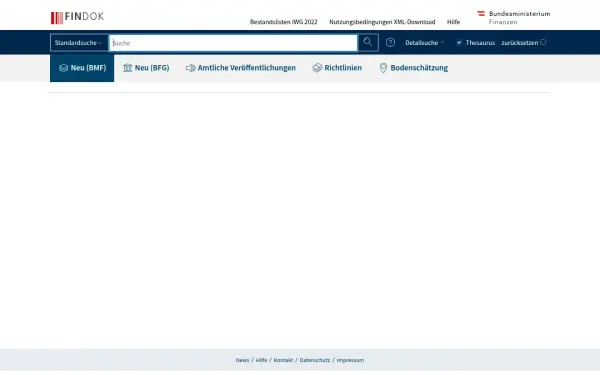Select the Neu (BMF) tab
The width and height of the screenshot is (600, 375).
pyautogui.click(x=82, y=68)
